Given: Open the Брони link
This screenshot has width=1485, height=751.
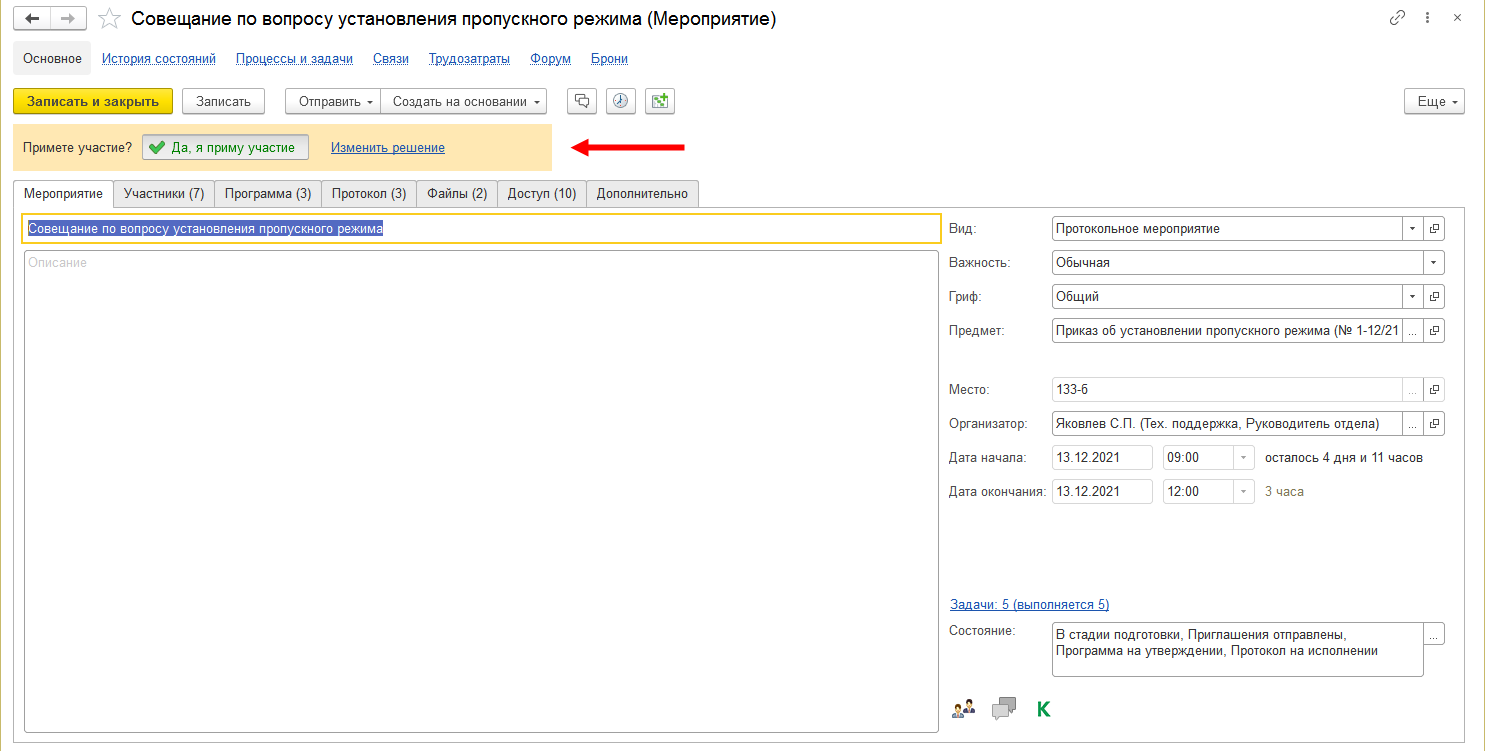Looking at the screenshot, I should coord(609,59).
